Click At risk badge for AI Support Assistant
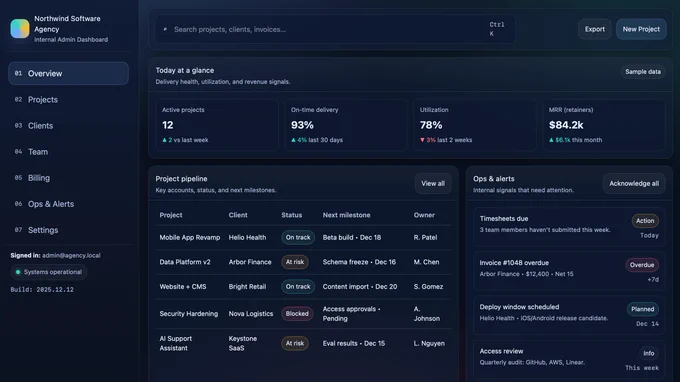Image resolution: width=680 pixels, height=382 pixels. [295, 343]
